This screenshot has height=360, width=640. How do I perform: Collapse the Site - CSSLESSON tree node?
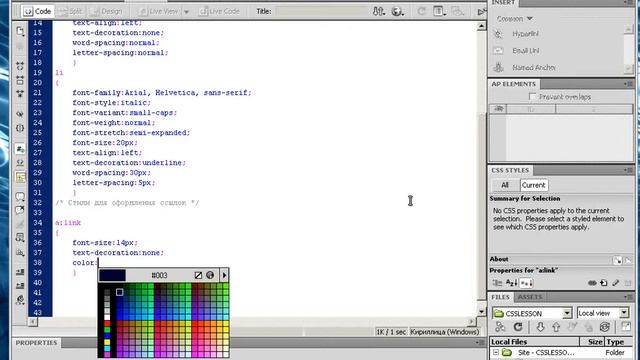[496, 352]
